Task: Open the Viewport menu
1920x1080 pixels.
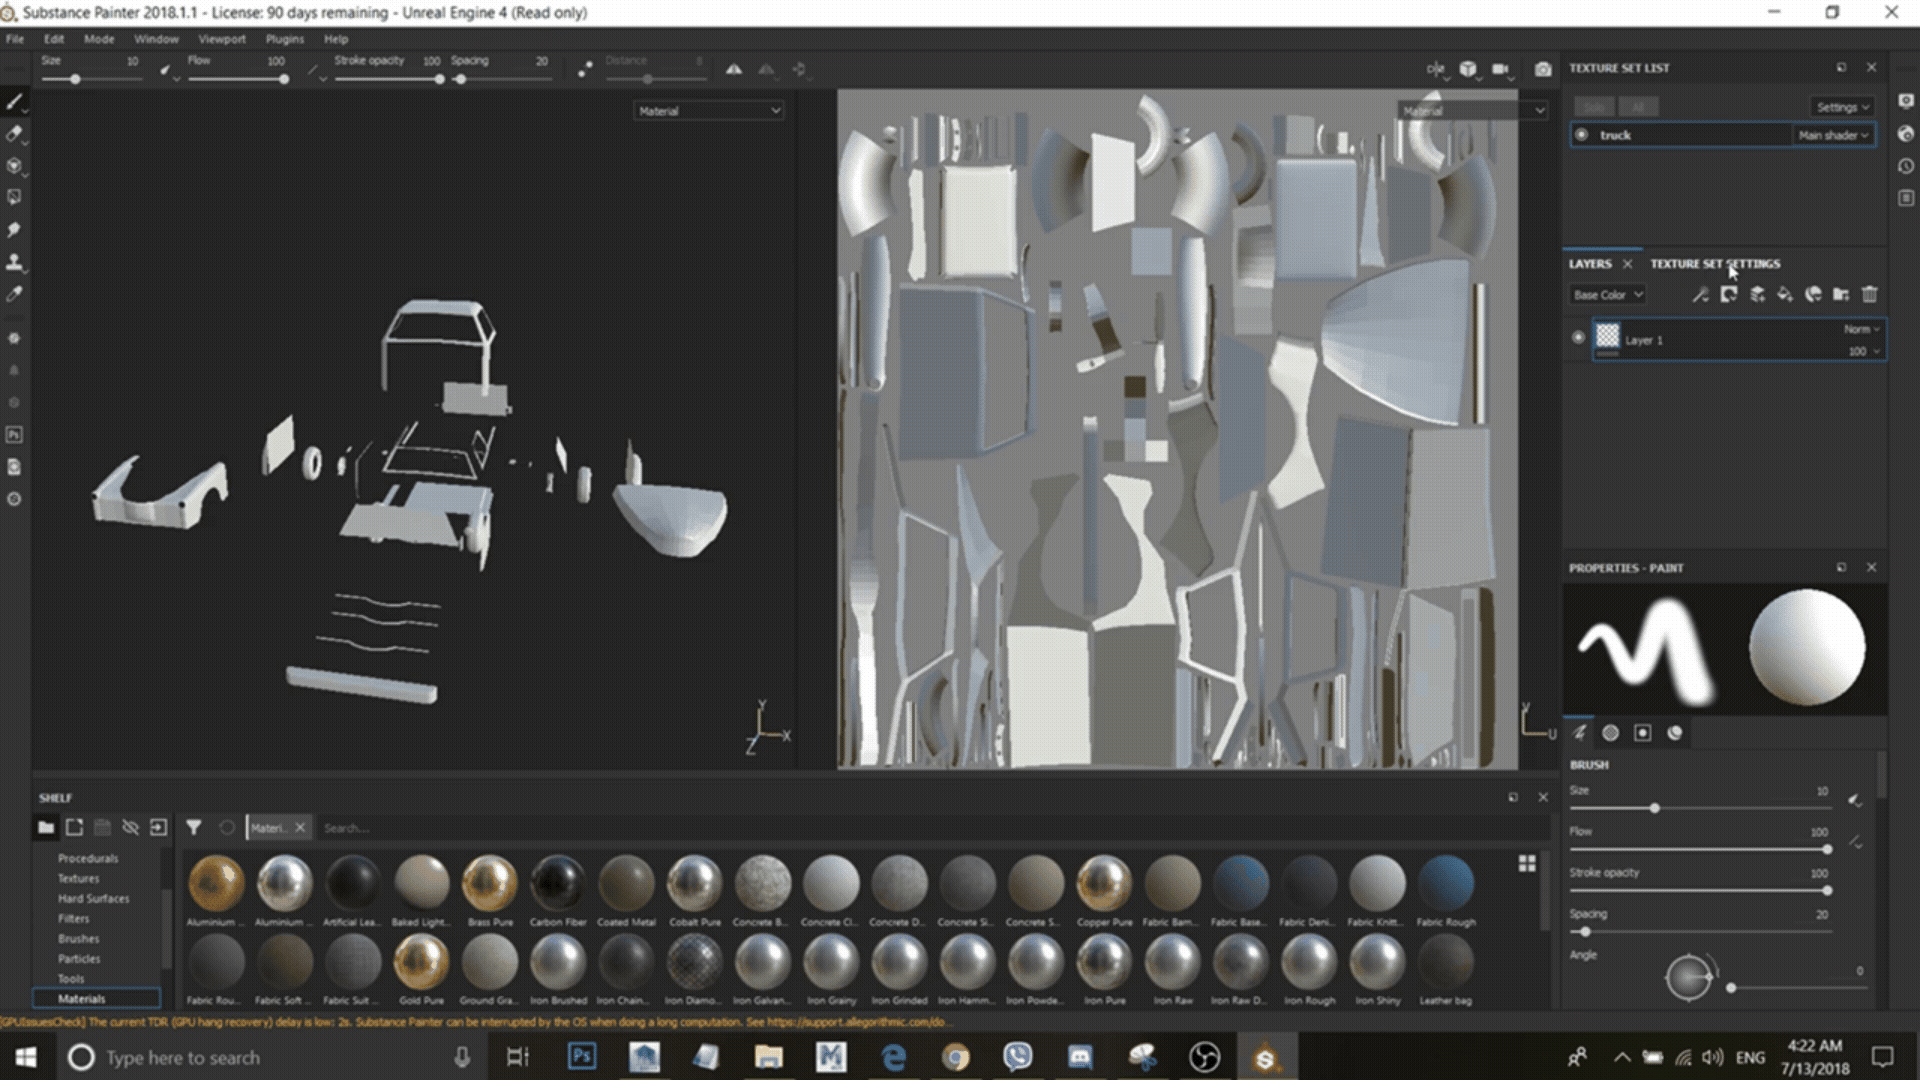Action: tap(222, 39)
